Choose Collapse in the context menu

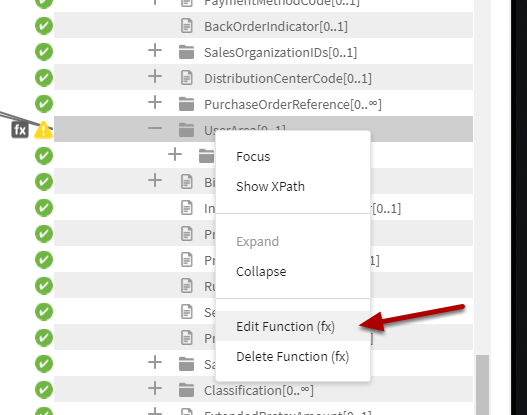pyautogui.click(x=261, y=272)
